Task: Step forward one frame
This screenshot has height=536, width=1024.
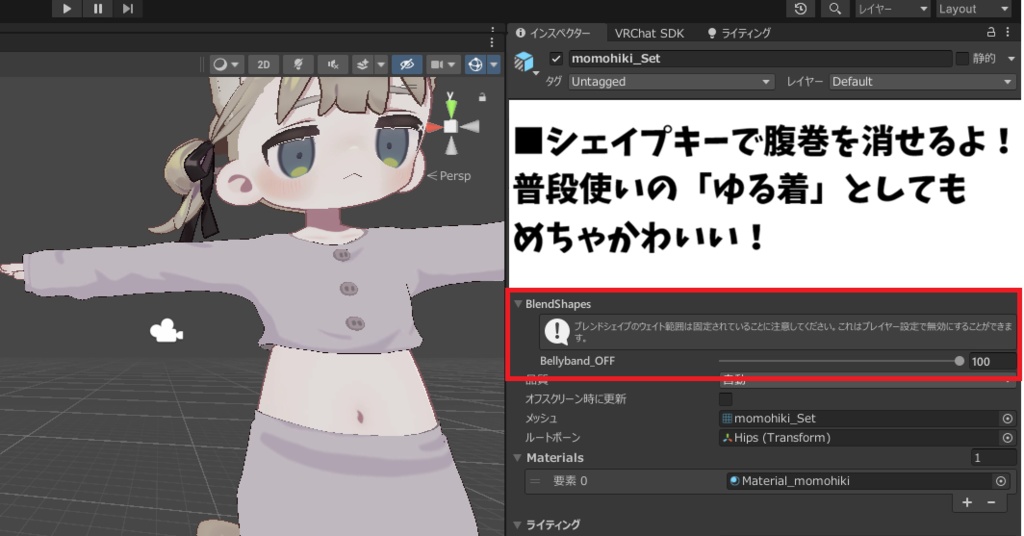Action: tap(128, 8)
